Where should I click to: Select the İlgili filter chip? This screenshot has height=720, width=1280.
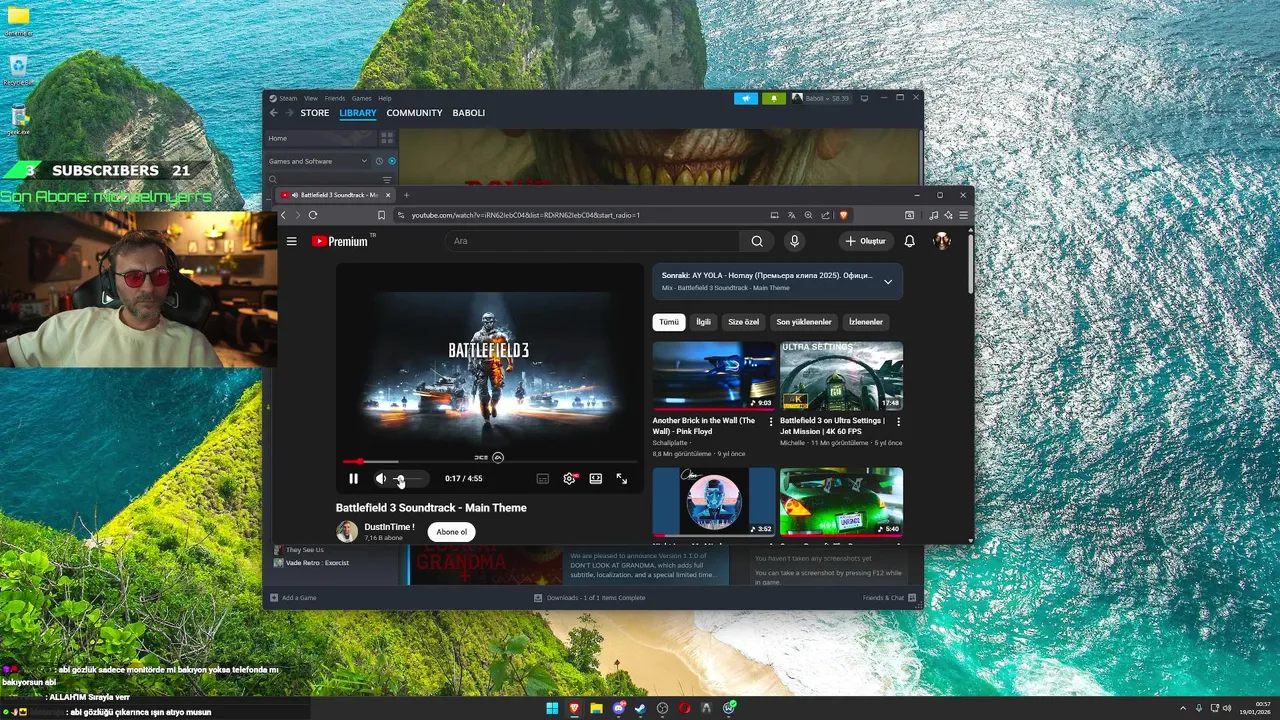[x=703, y=322]
